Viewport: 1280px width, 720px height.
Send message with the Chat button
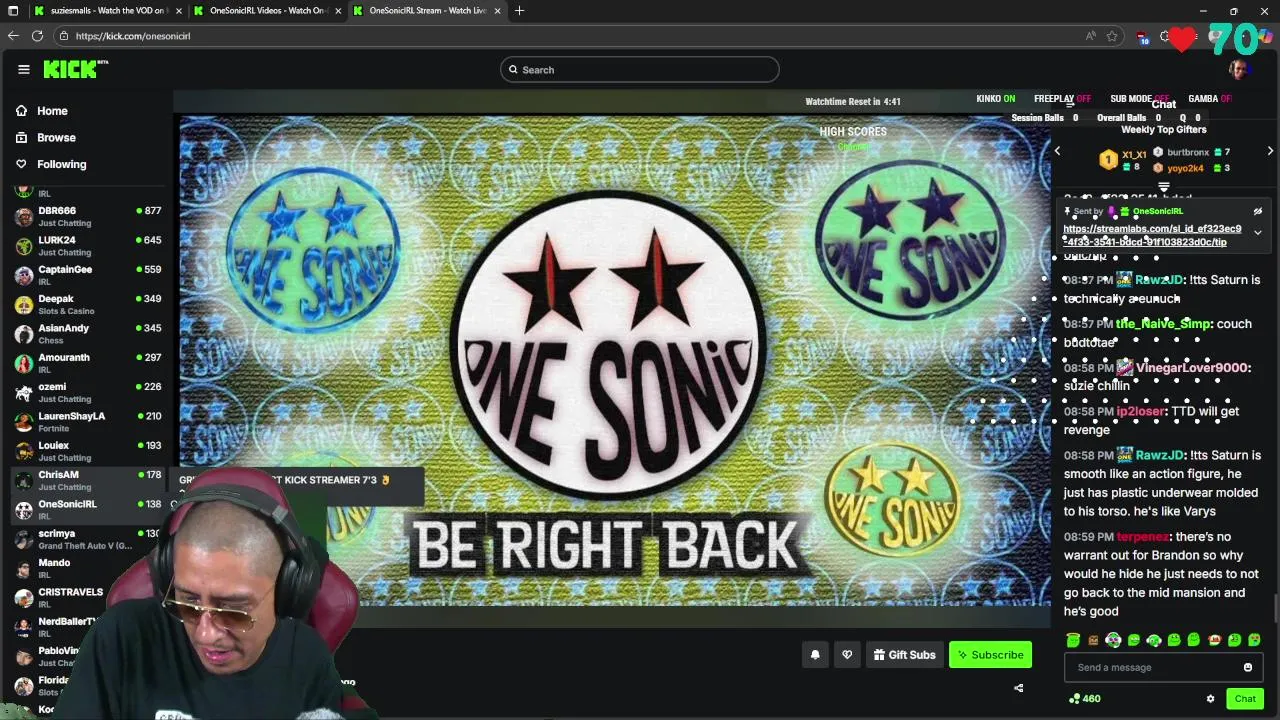click(x=1245, y=699)
